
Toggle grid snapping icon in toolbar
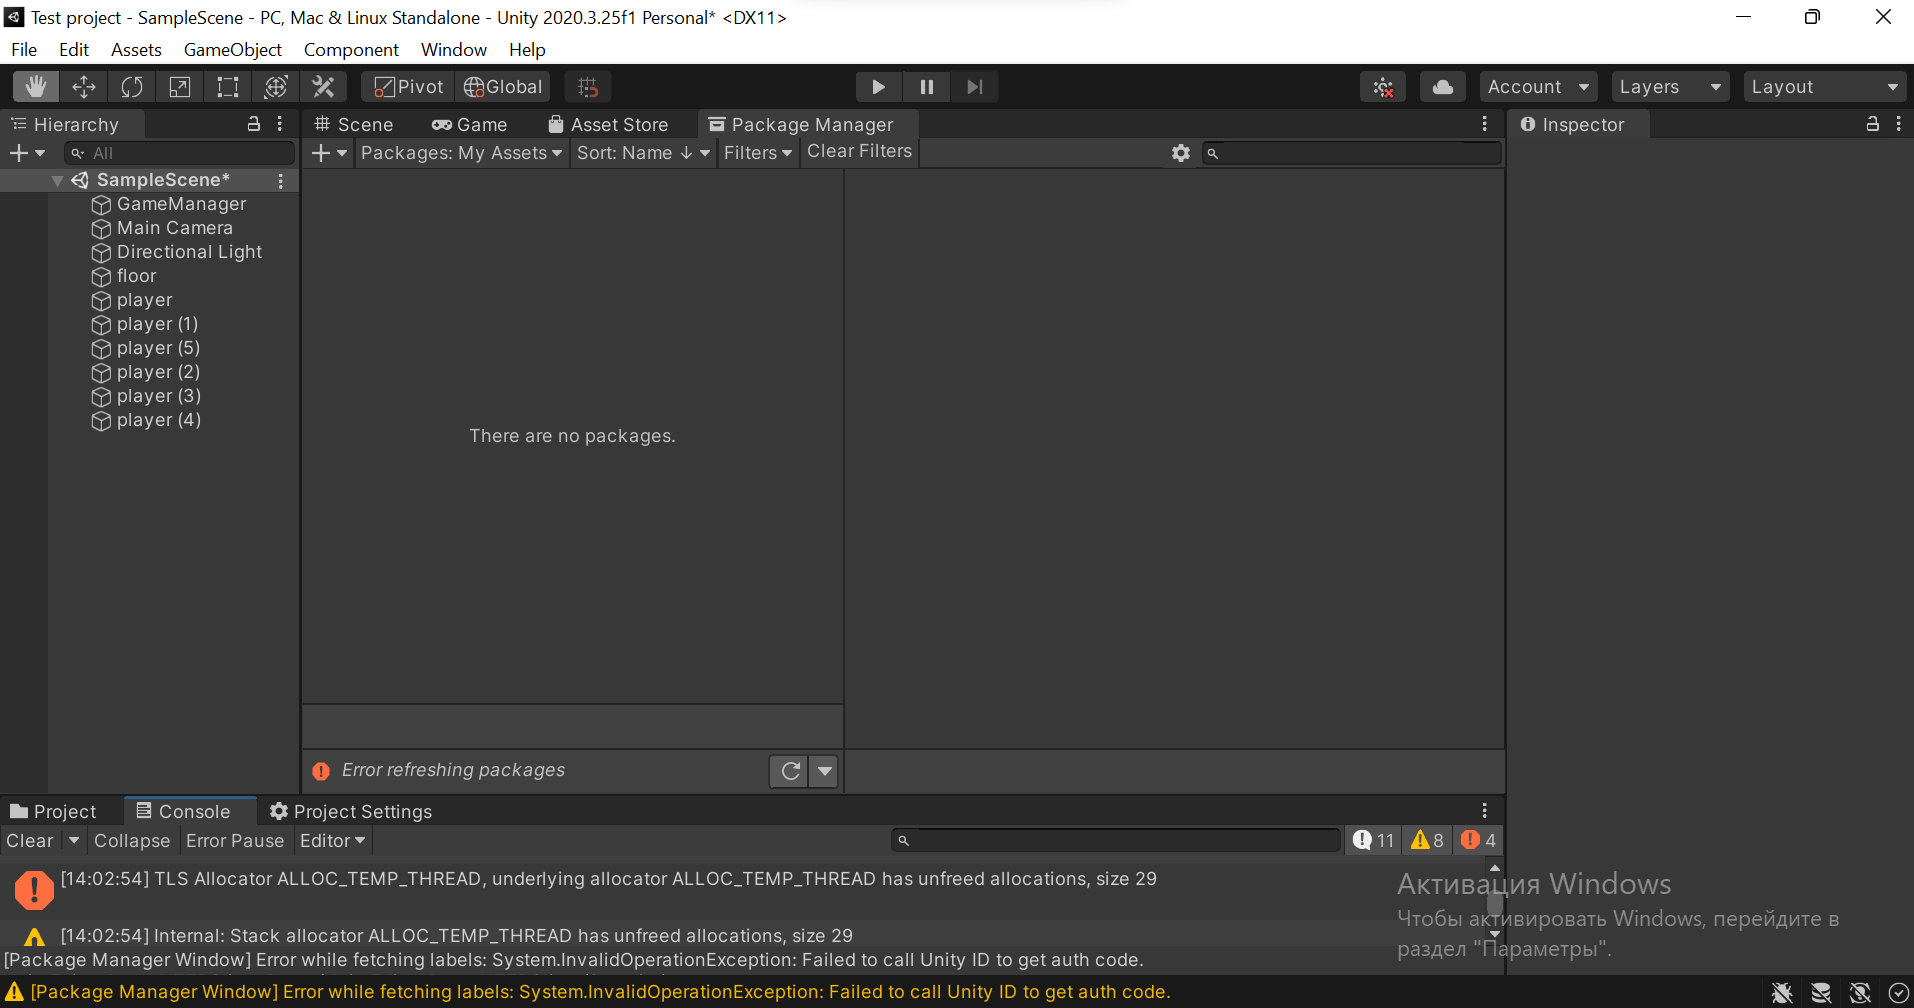[x=588, y=87]
